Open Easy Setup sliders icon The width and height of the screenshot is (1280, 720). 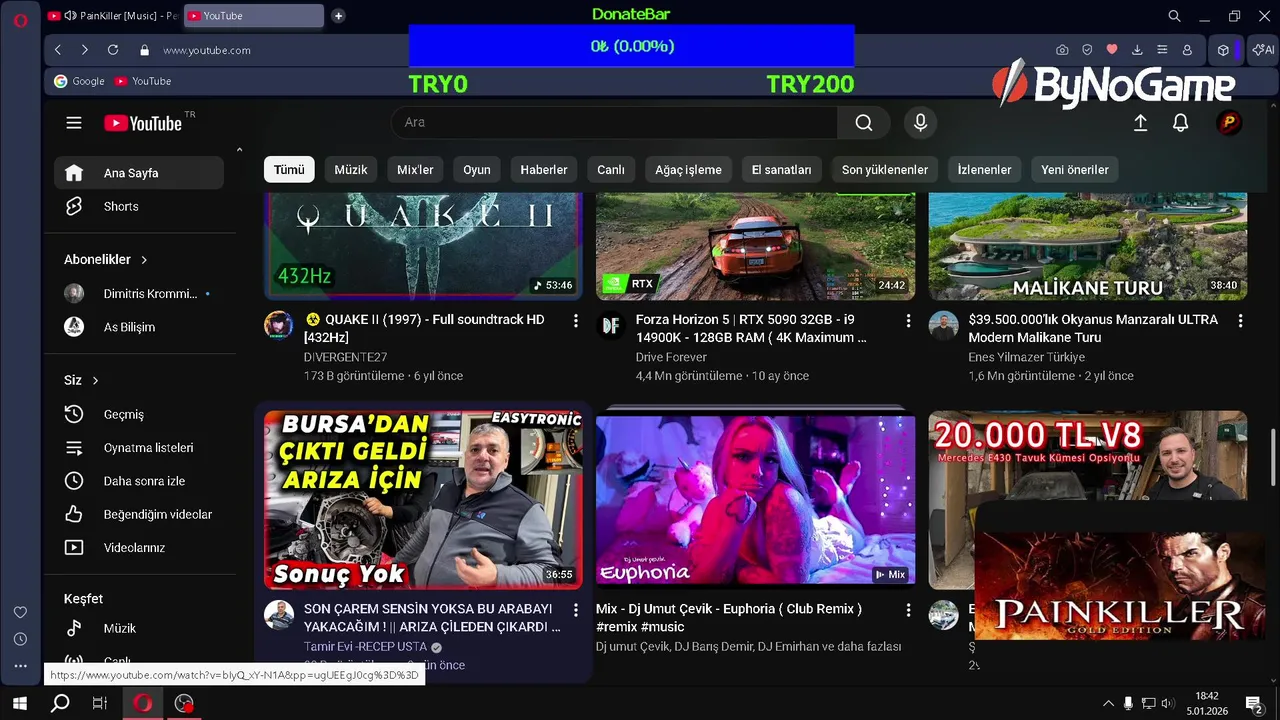(x=1162, y=50)
